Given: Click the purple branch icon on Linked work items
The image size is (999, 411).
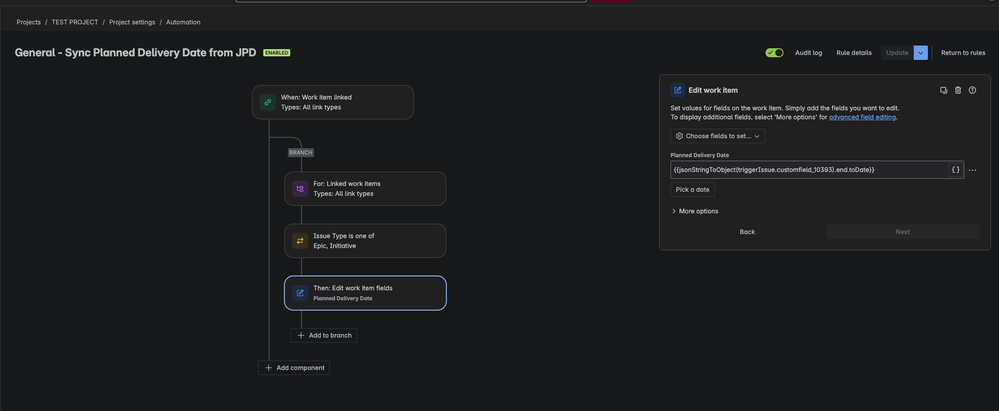Looking at the screenshot, I should [300, 189].
